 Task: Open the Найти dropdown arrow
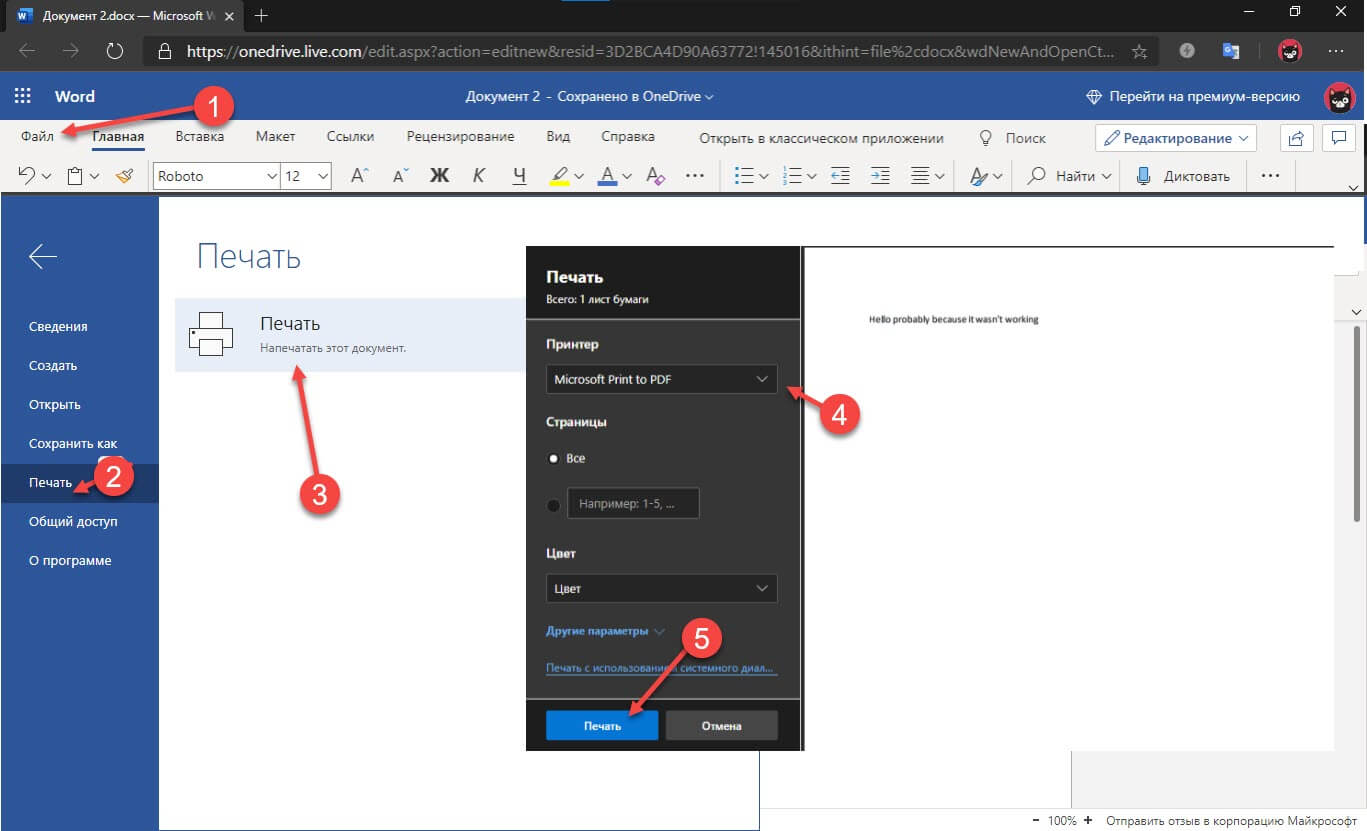point(1106,176)
